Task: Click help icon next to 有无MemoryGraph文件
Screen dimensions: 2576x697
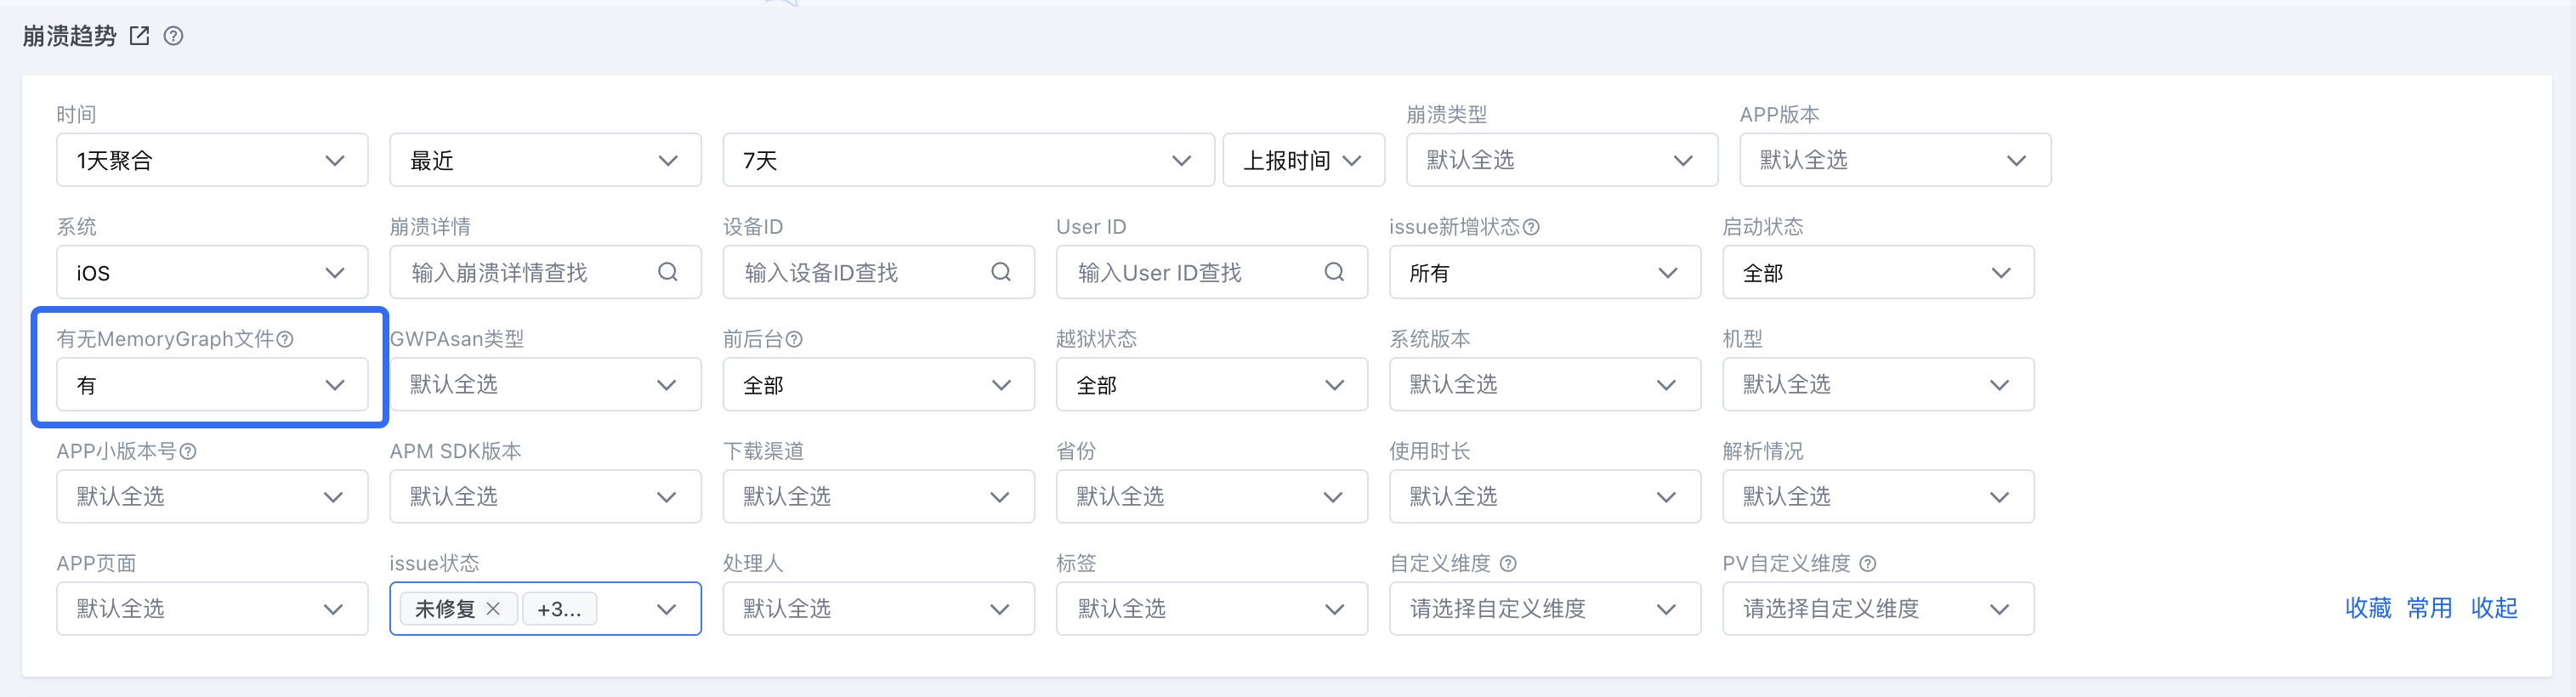Action: coord(285,339)
